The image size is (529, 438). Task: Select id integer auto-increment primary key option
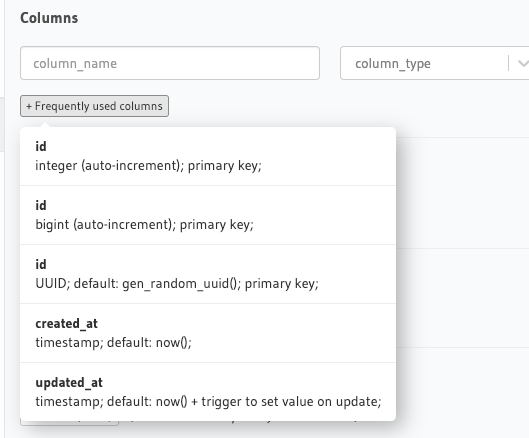click(208, 156)
